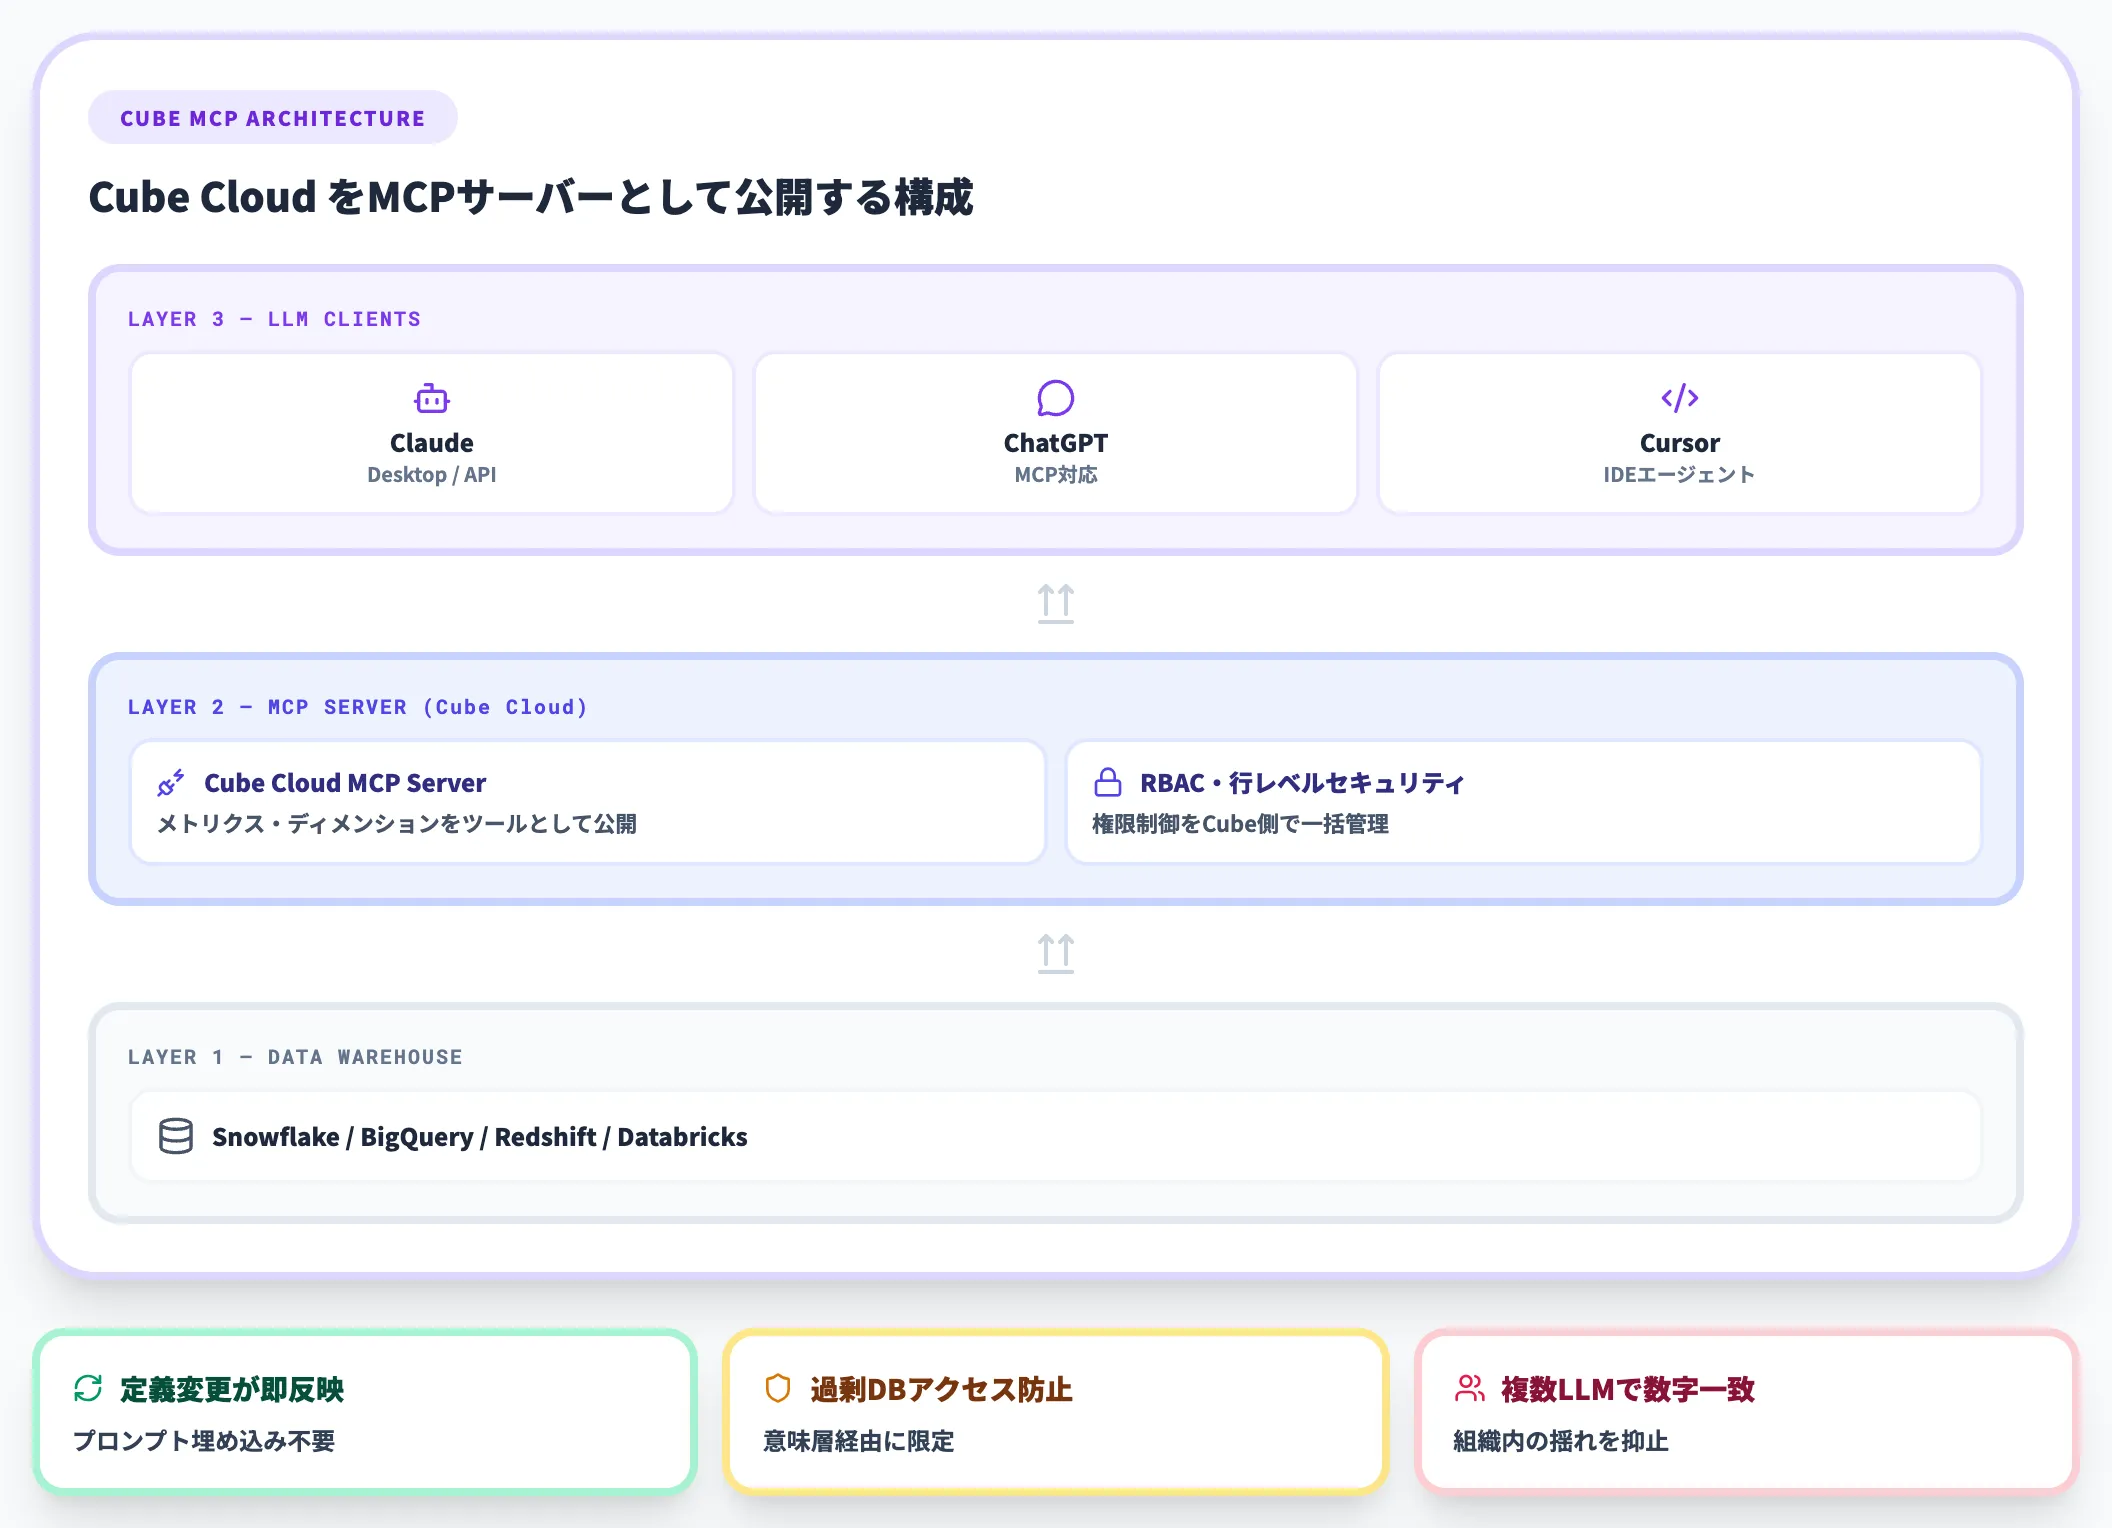The width and height of the screenshot is (2112, 1528).
Task: Click upward arrows between Layer 1 and Layer 2
Action: (1055, 953)
